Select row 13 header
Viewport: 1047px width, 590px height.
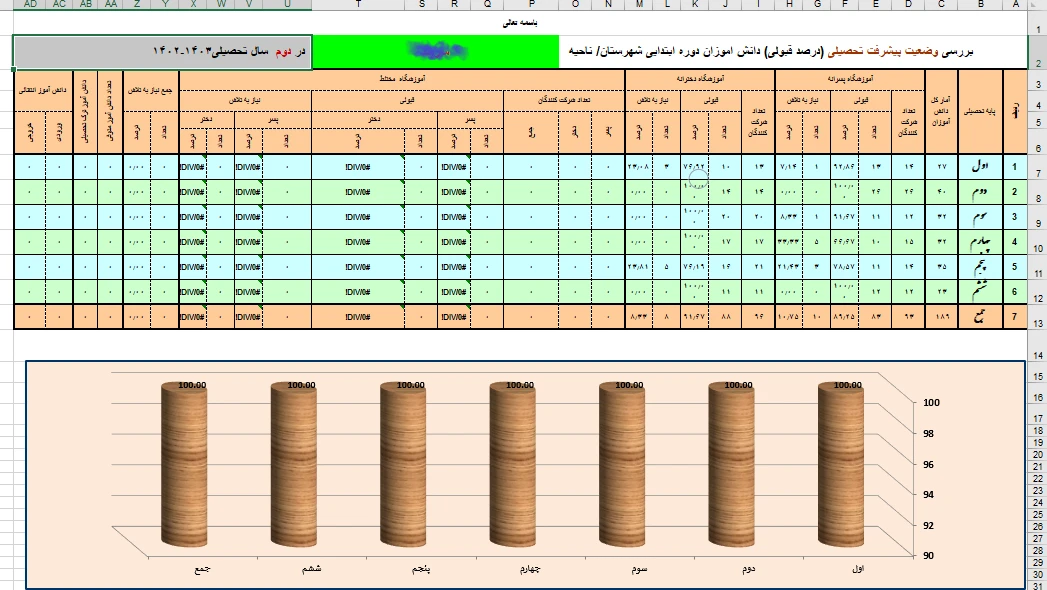1037,322
